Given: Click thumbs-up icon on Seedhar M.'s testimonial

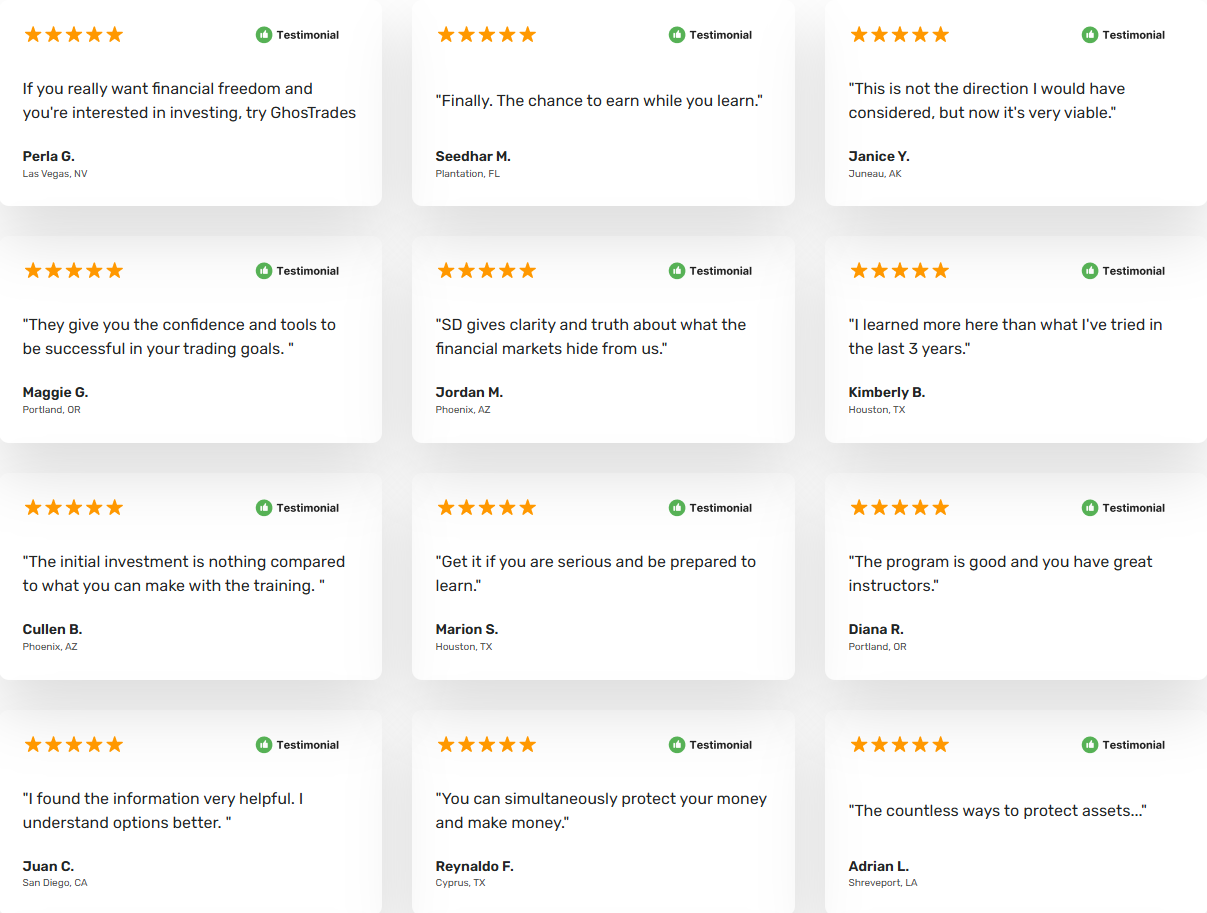Looking at the screenshot, I should pyautogui.click(x=677, y=35).
